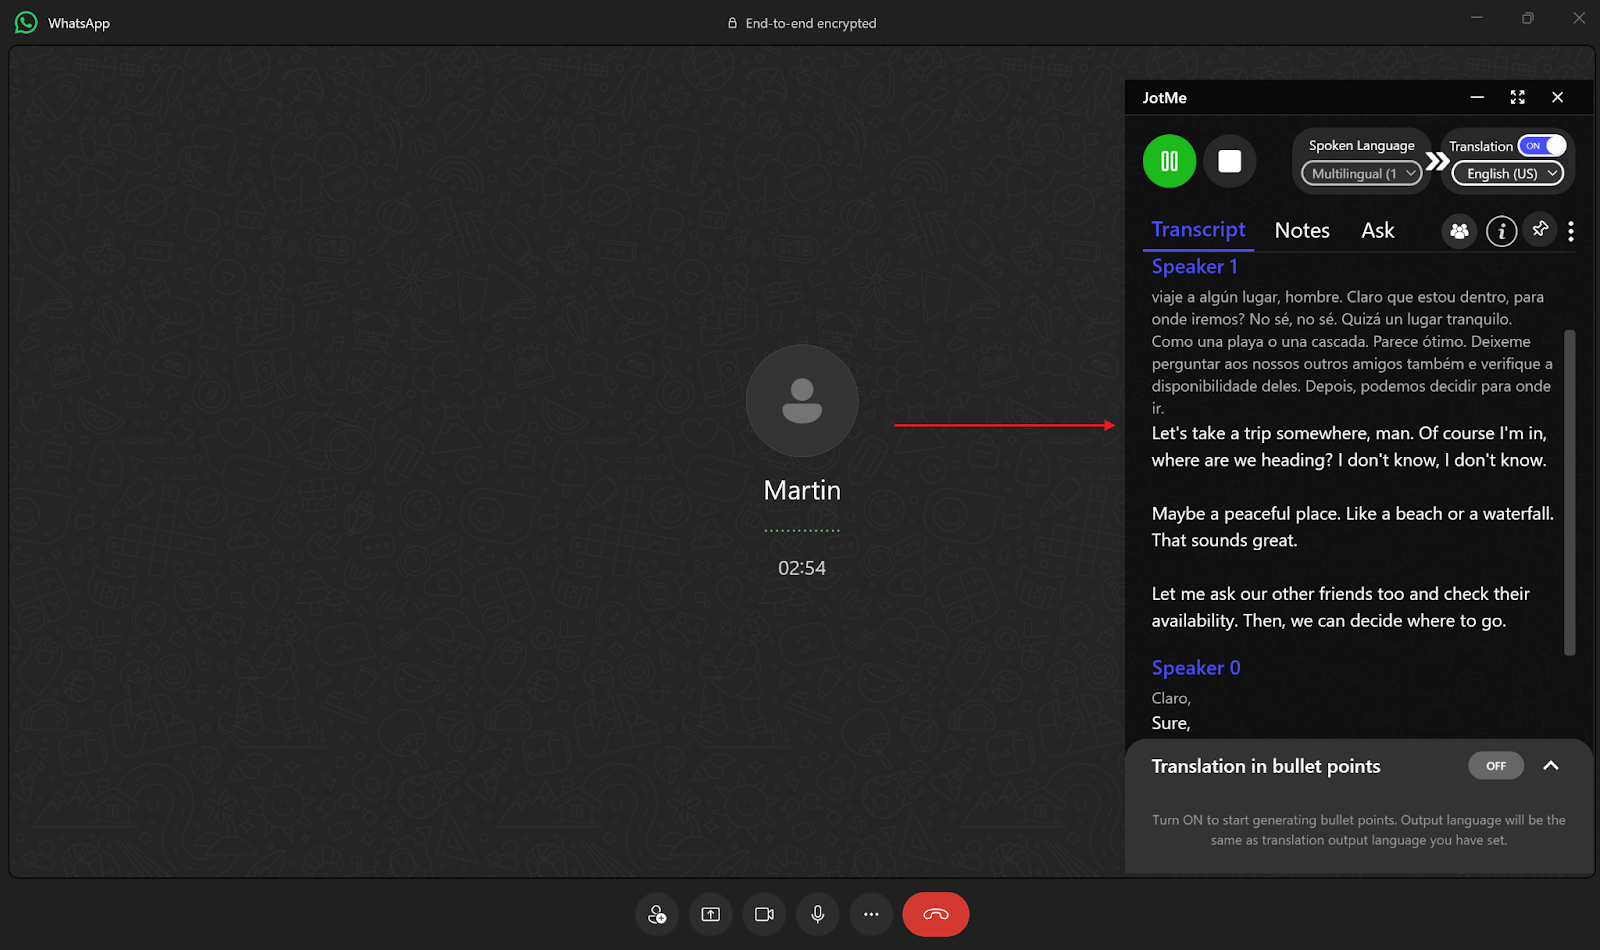This screenshot has height=950, width=1600.
Task: Open the Spoken Language Multilingual dropdown
Action: click(1361, 174)
